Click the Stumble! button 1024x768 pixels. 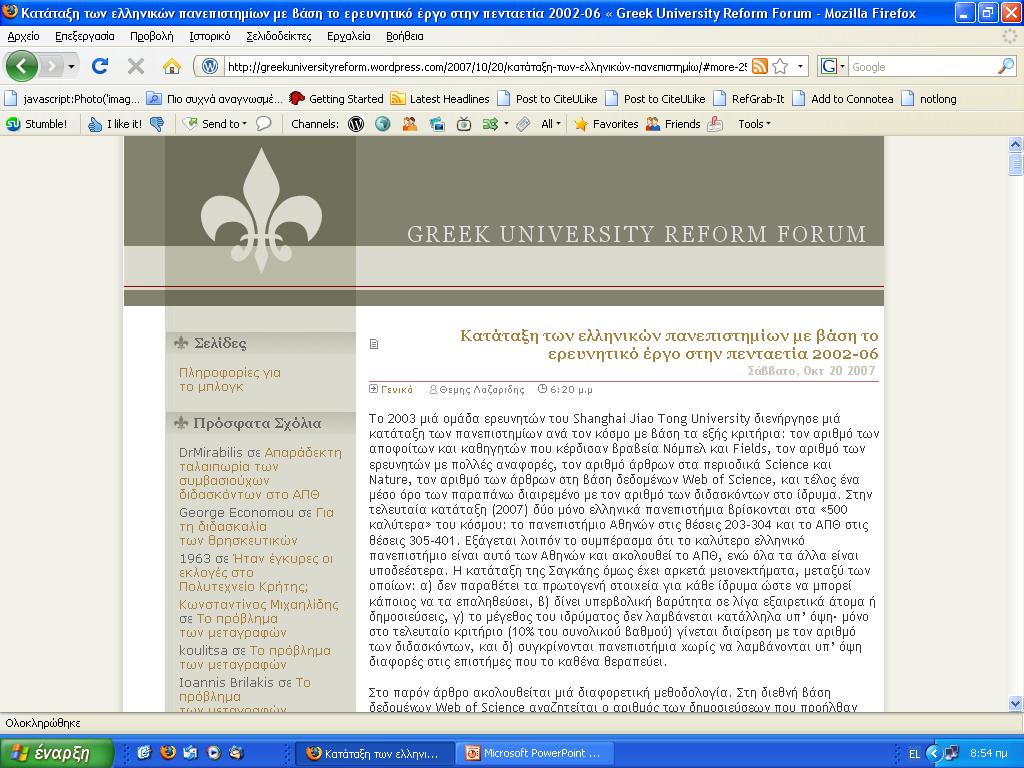(x=37, y=124)
